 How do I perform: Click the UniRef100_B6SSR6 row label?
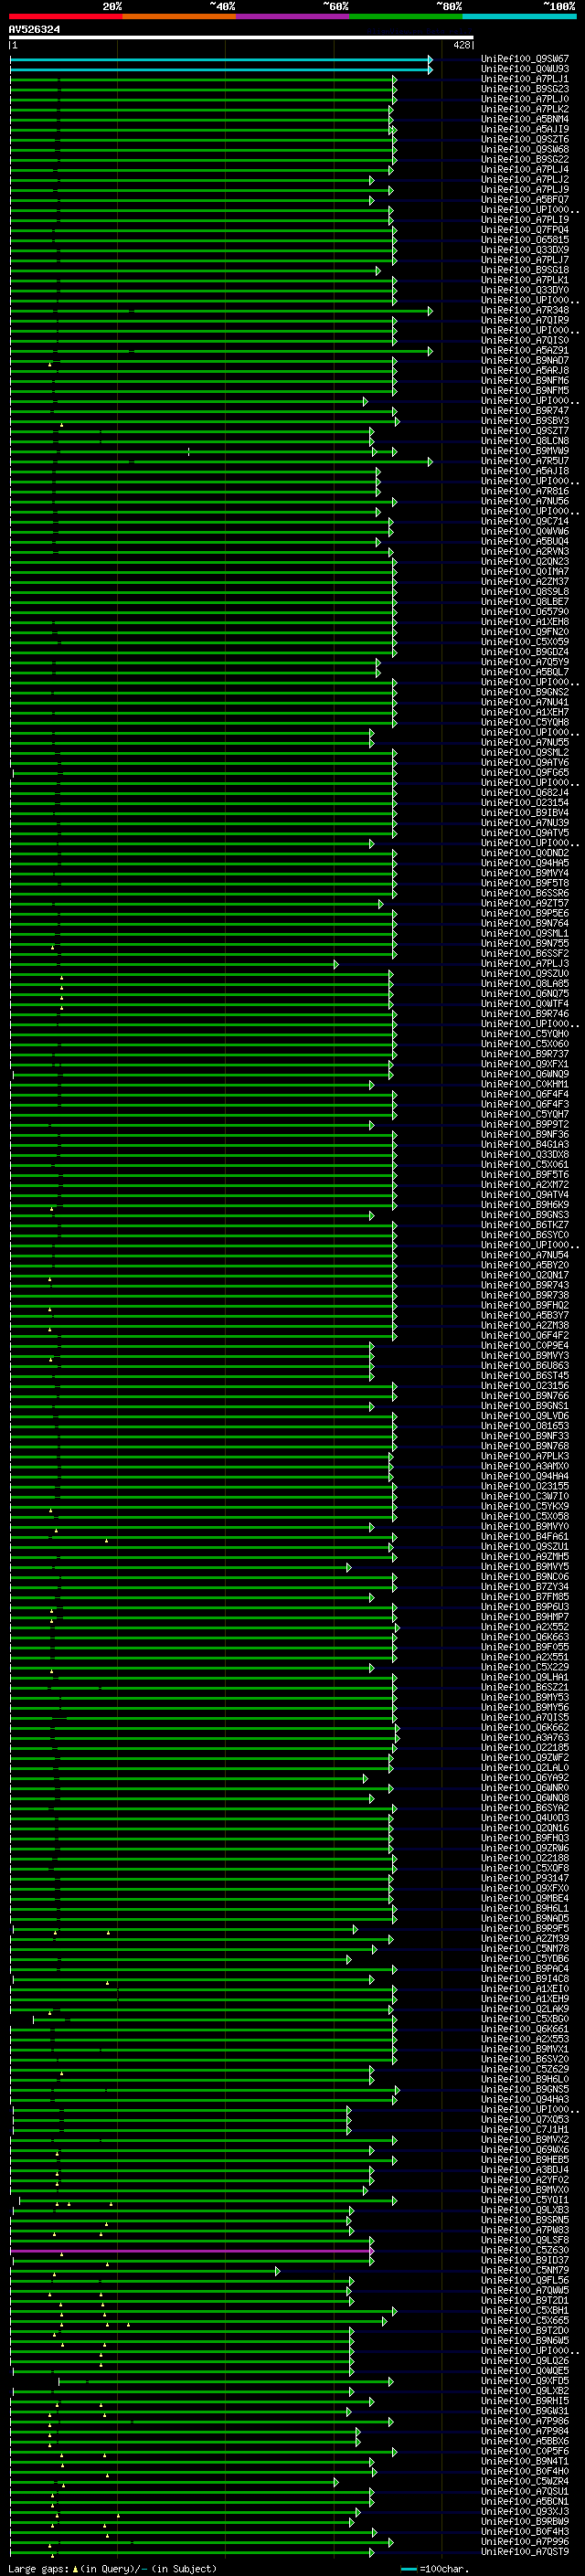(x=525, y=894)
